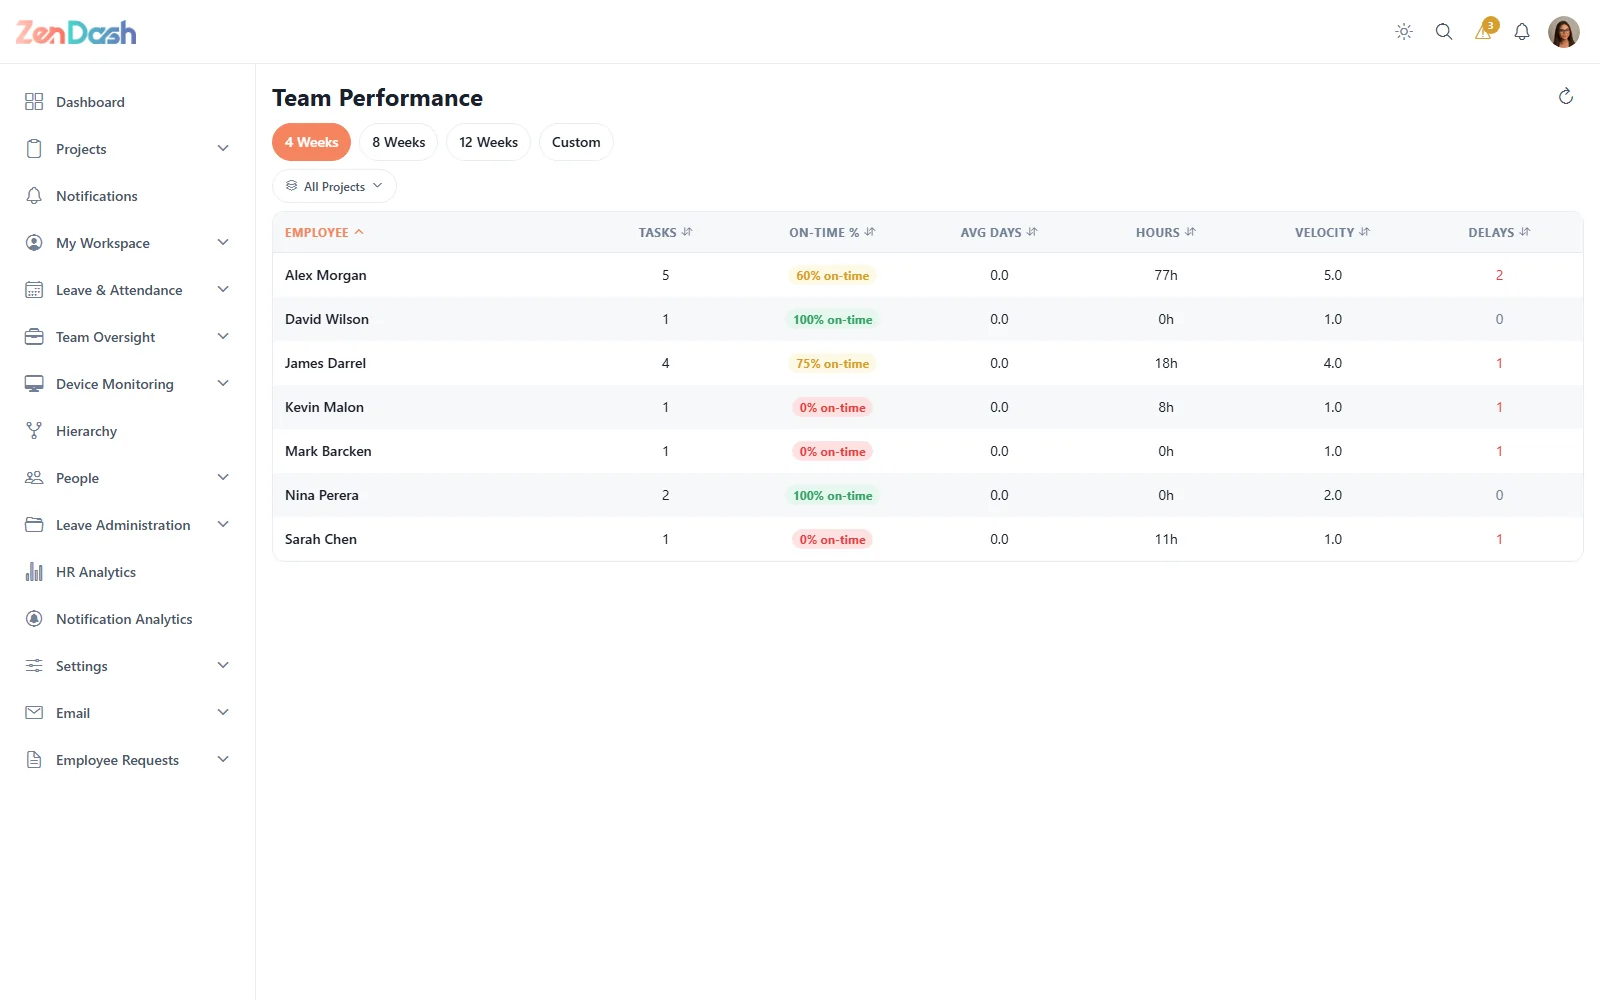Click the '77h' hours value
The image size is (1600, 1000).
point(1166,275)
